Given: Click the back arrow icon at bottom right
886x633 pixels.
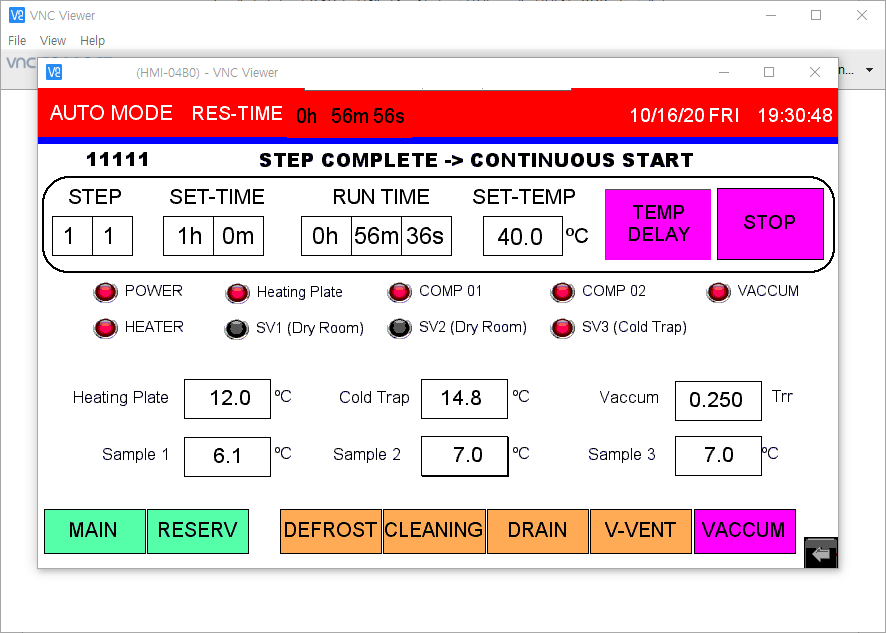Looking at the screenshot, I should click(821, 554).
